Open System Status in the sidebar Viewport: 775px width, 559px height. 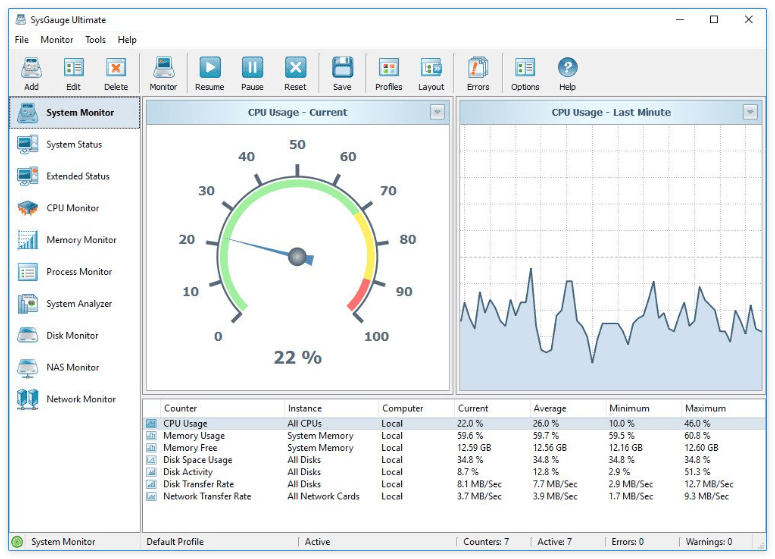[x=75, y=144]
